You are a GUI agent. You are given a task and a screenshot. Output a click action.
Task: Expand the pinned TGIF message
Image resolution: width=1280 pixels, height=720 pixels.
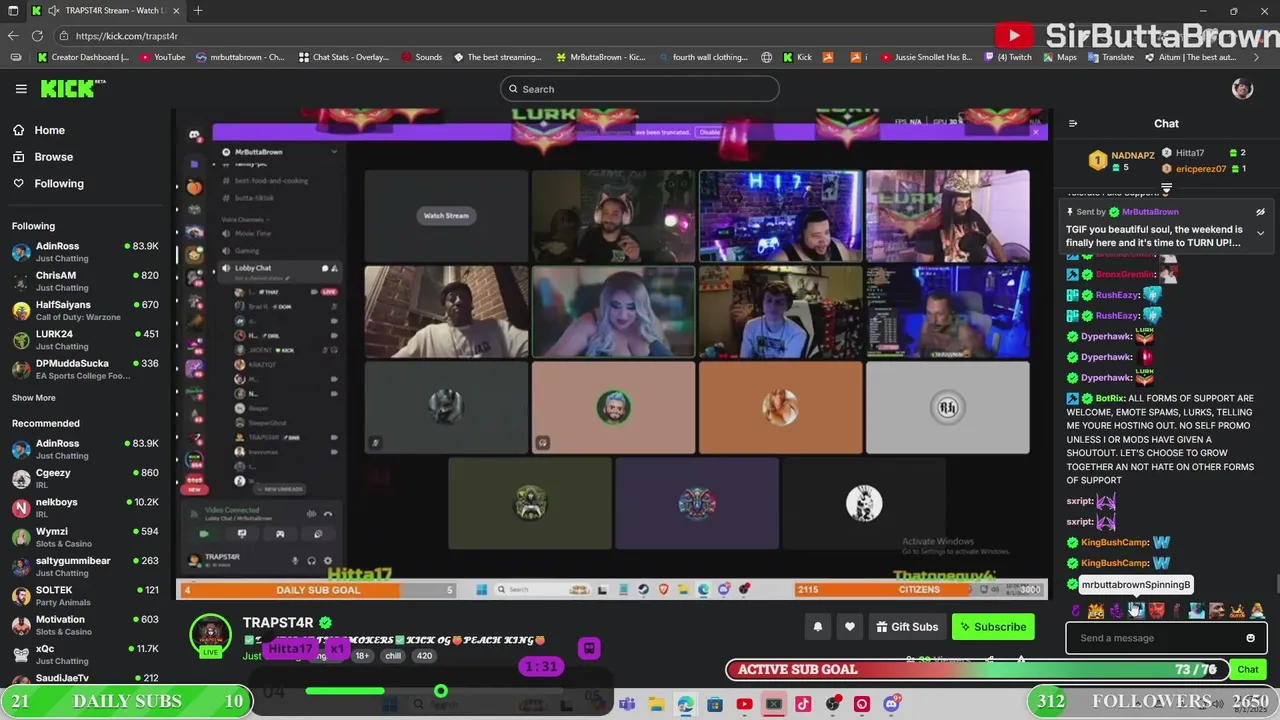[1260, 233]
